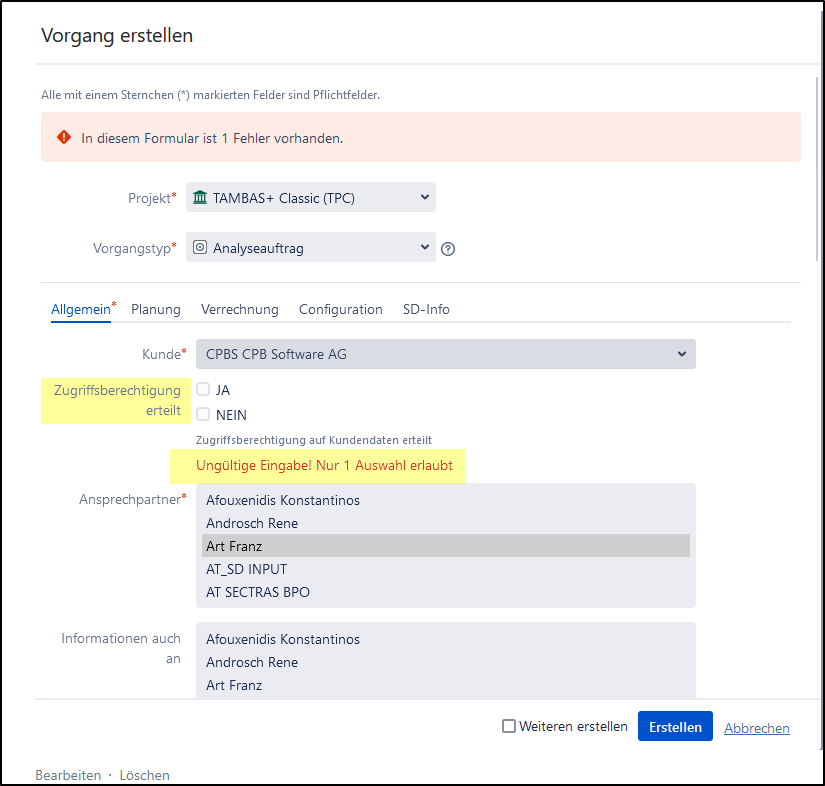This screenshot has width=825, height=786.
Task: Open the Configuration tab
Action: click(341, 309)
